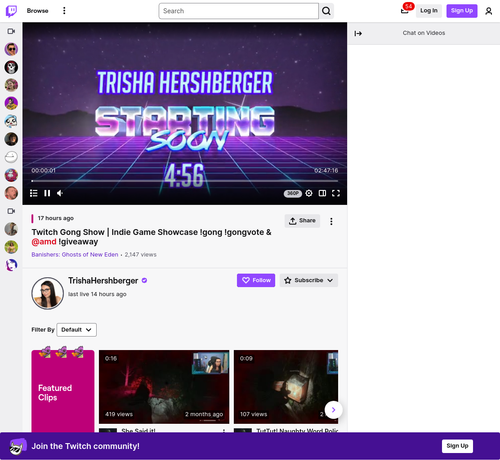Open the purple-background avatar channel in sidebar
Screen dimensions: 500x460
click(11, 103)
